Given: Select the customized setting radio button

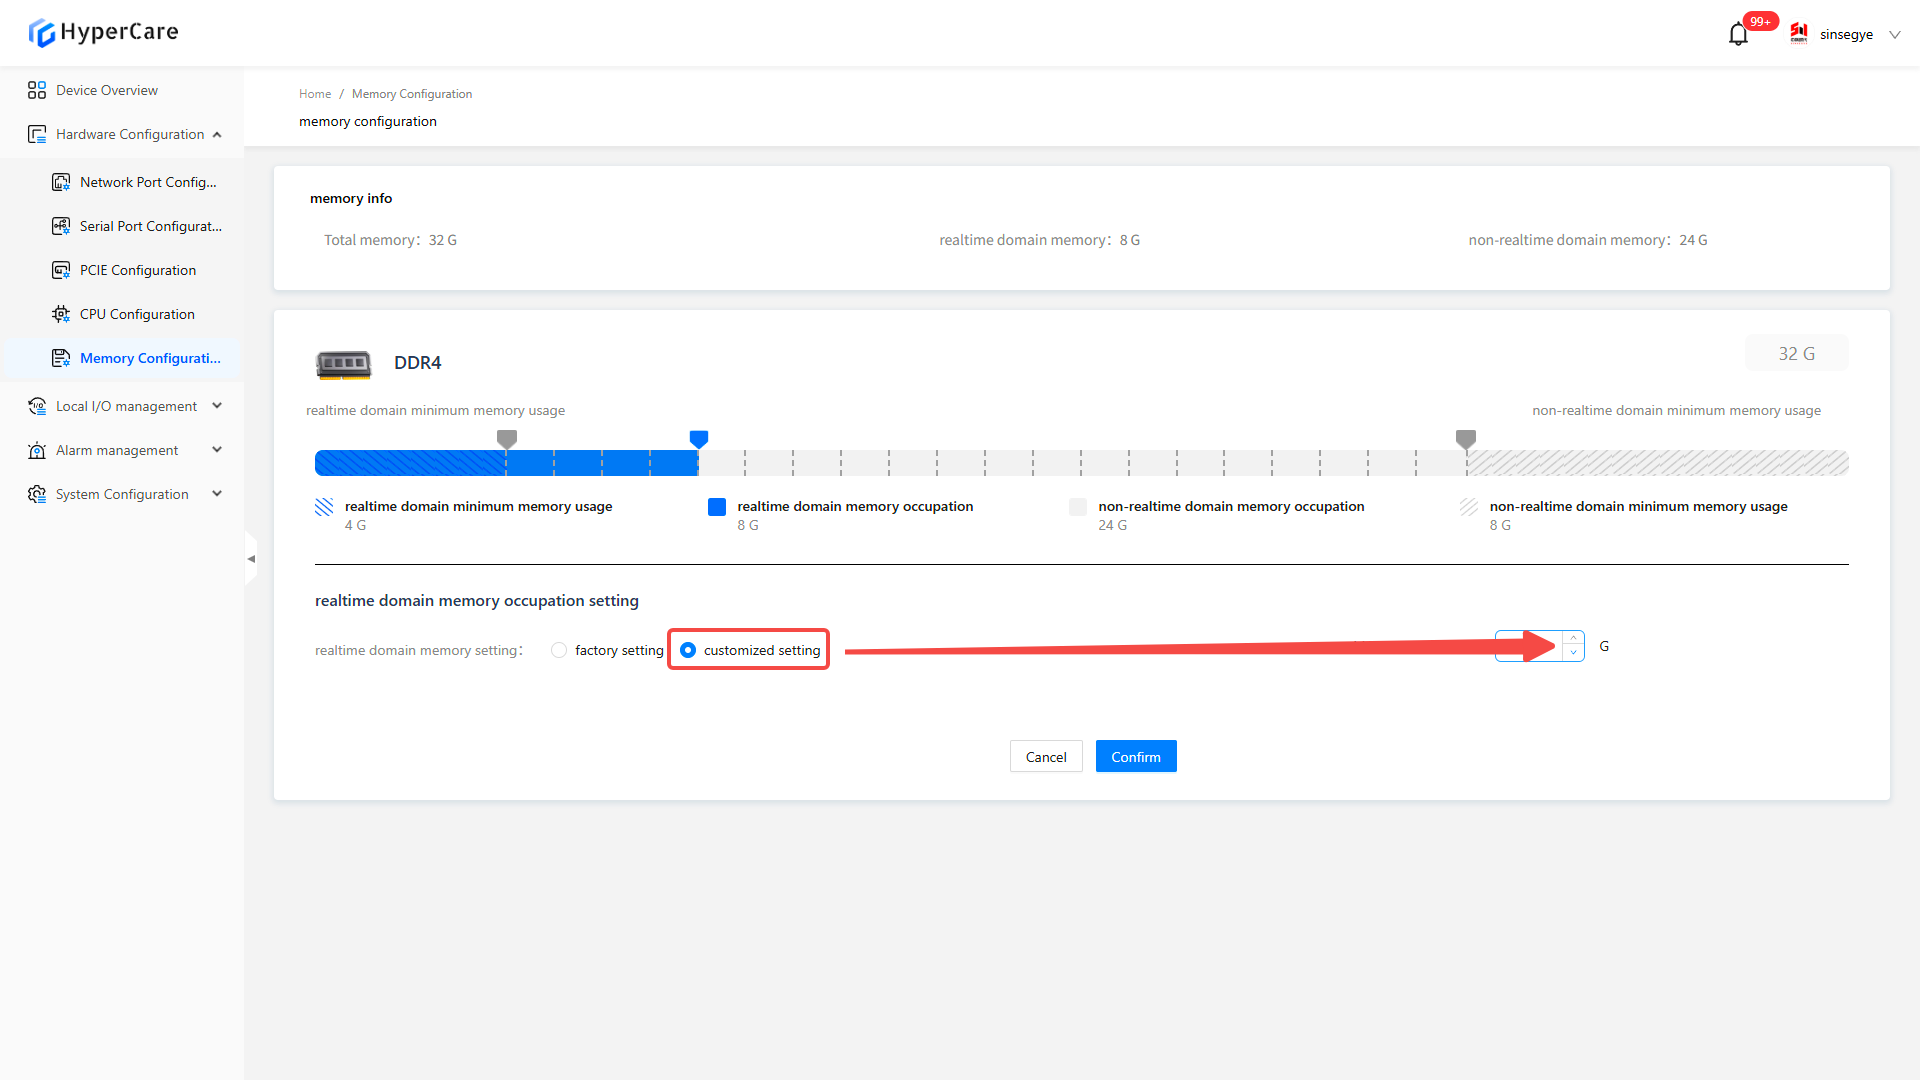Looking at the screenshot, I should [x=688, y=650].
